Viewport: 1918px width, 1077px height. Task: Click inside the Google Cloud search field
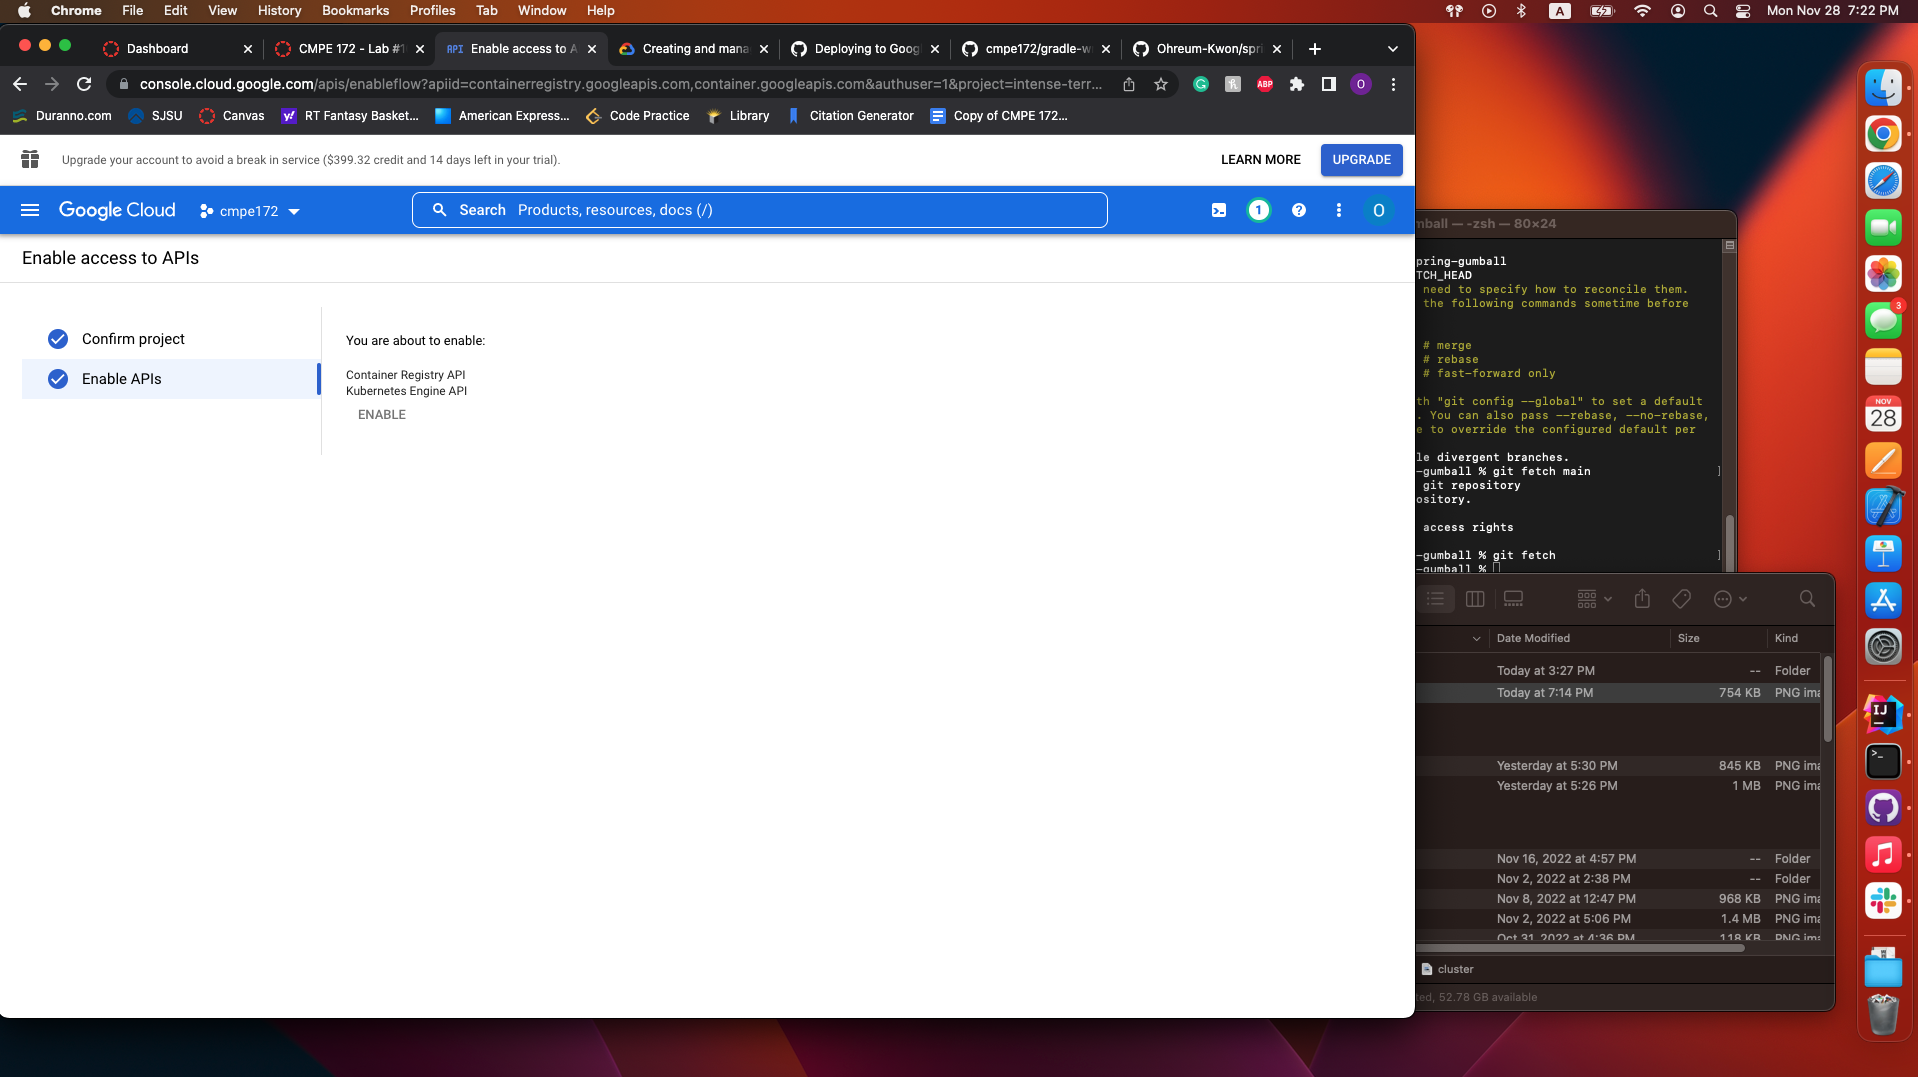pyautogui.click(x=760, y=210)
